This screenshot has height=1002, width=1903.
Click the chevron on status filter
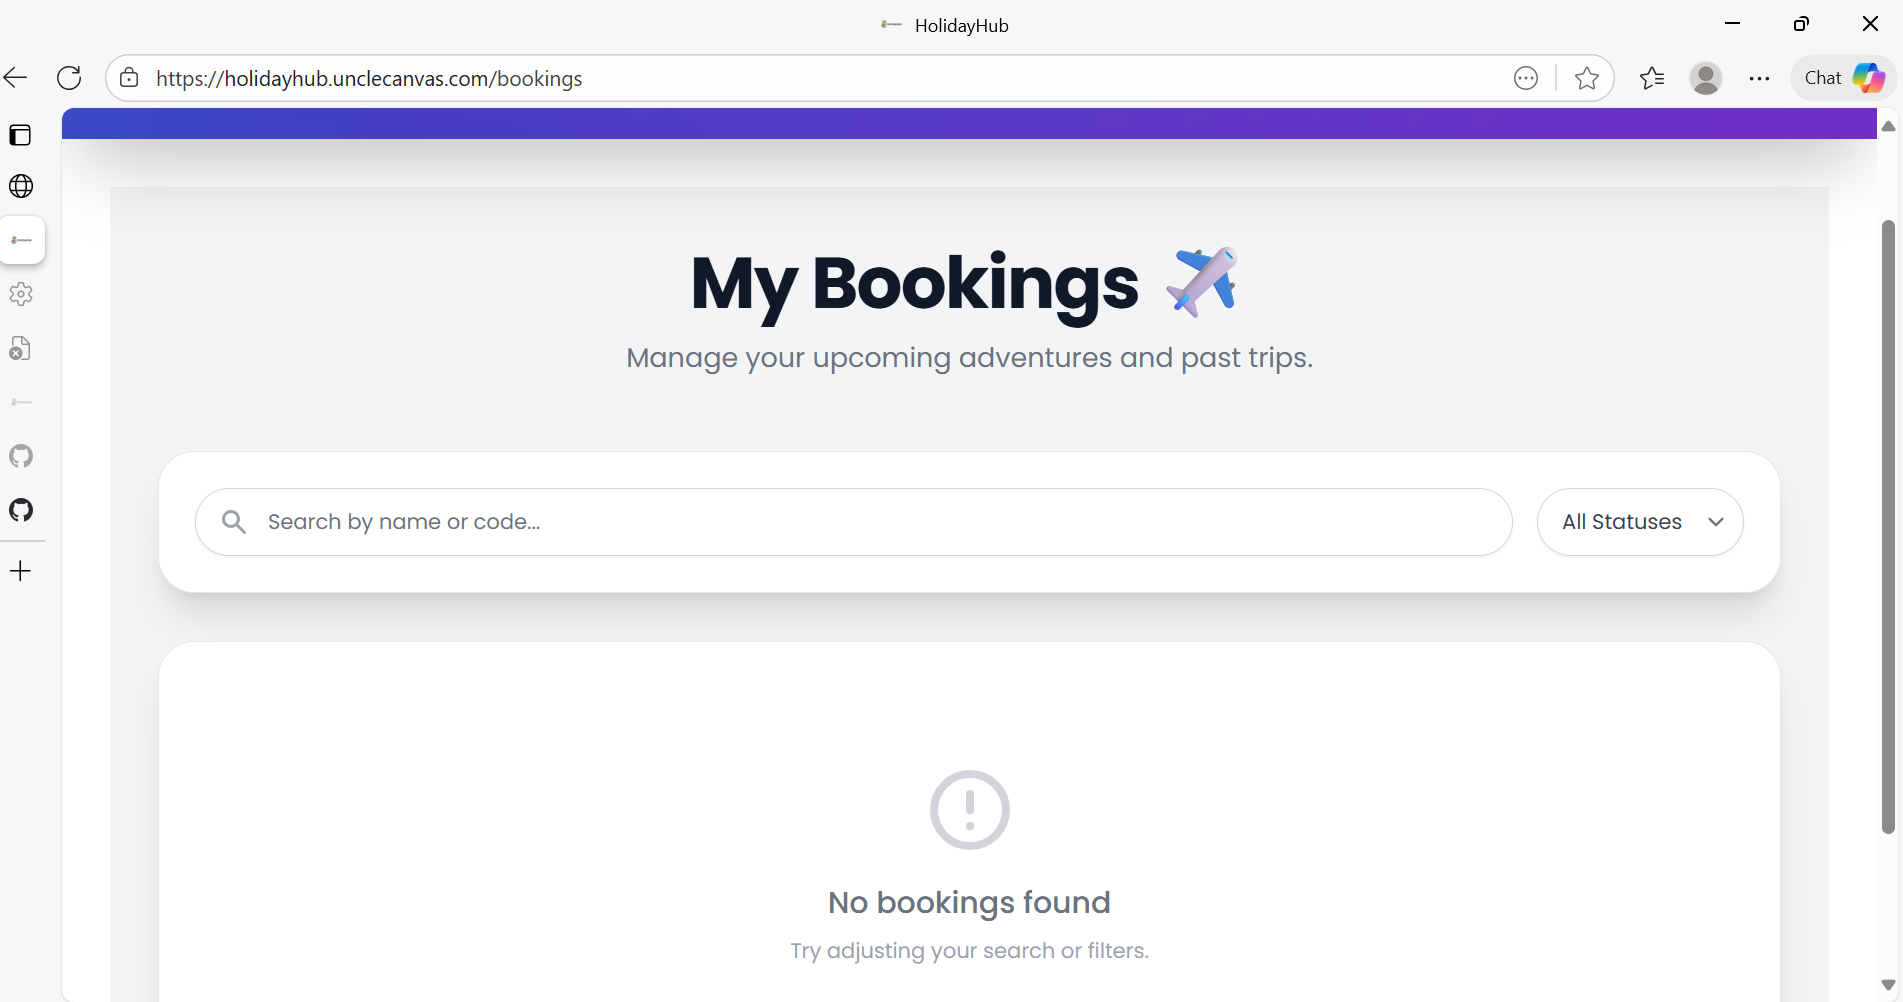click(1716, 522)
